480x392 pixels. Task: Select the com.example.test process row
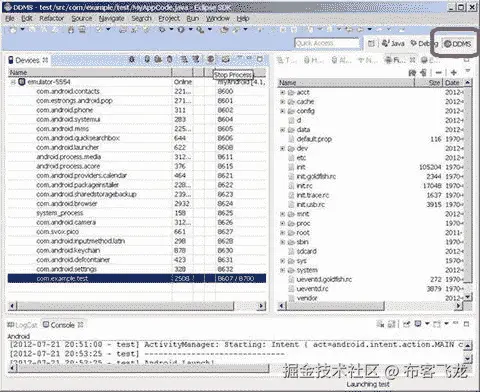(137, 278)
